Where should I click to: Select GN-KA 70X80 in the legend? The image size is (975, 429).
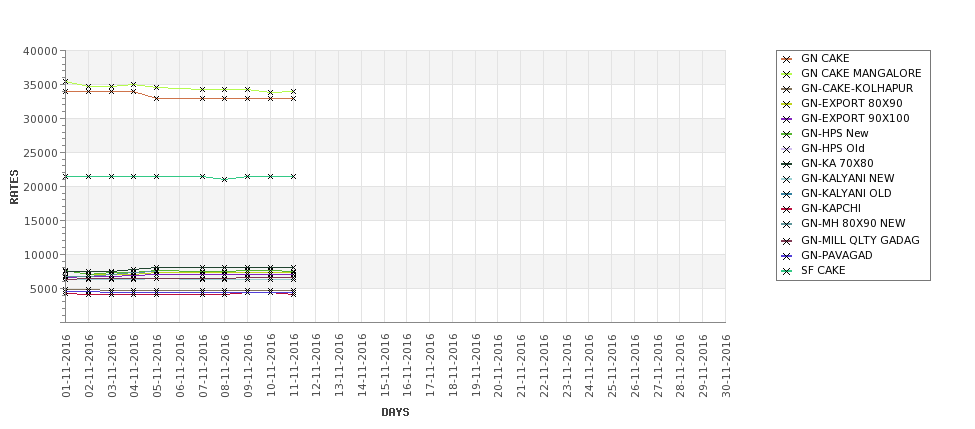click(837, 163)
